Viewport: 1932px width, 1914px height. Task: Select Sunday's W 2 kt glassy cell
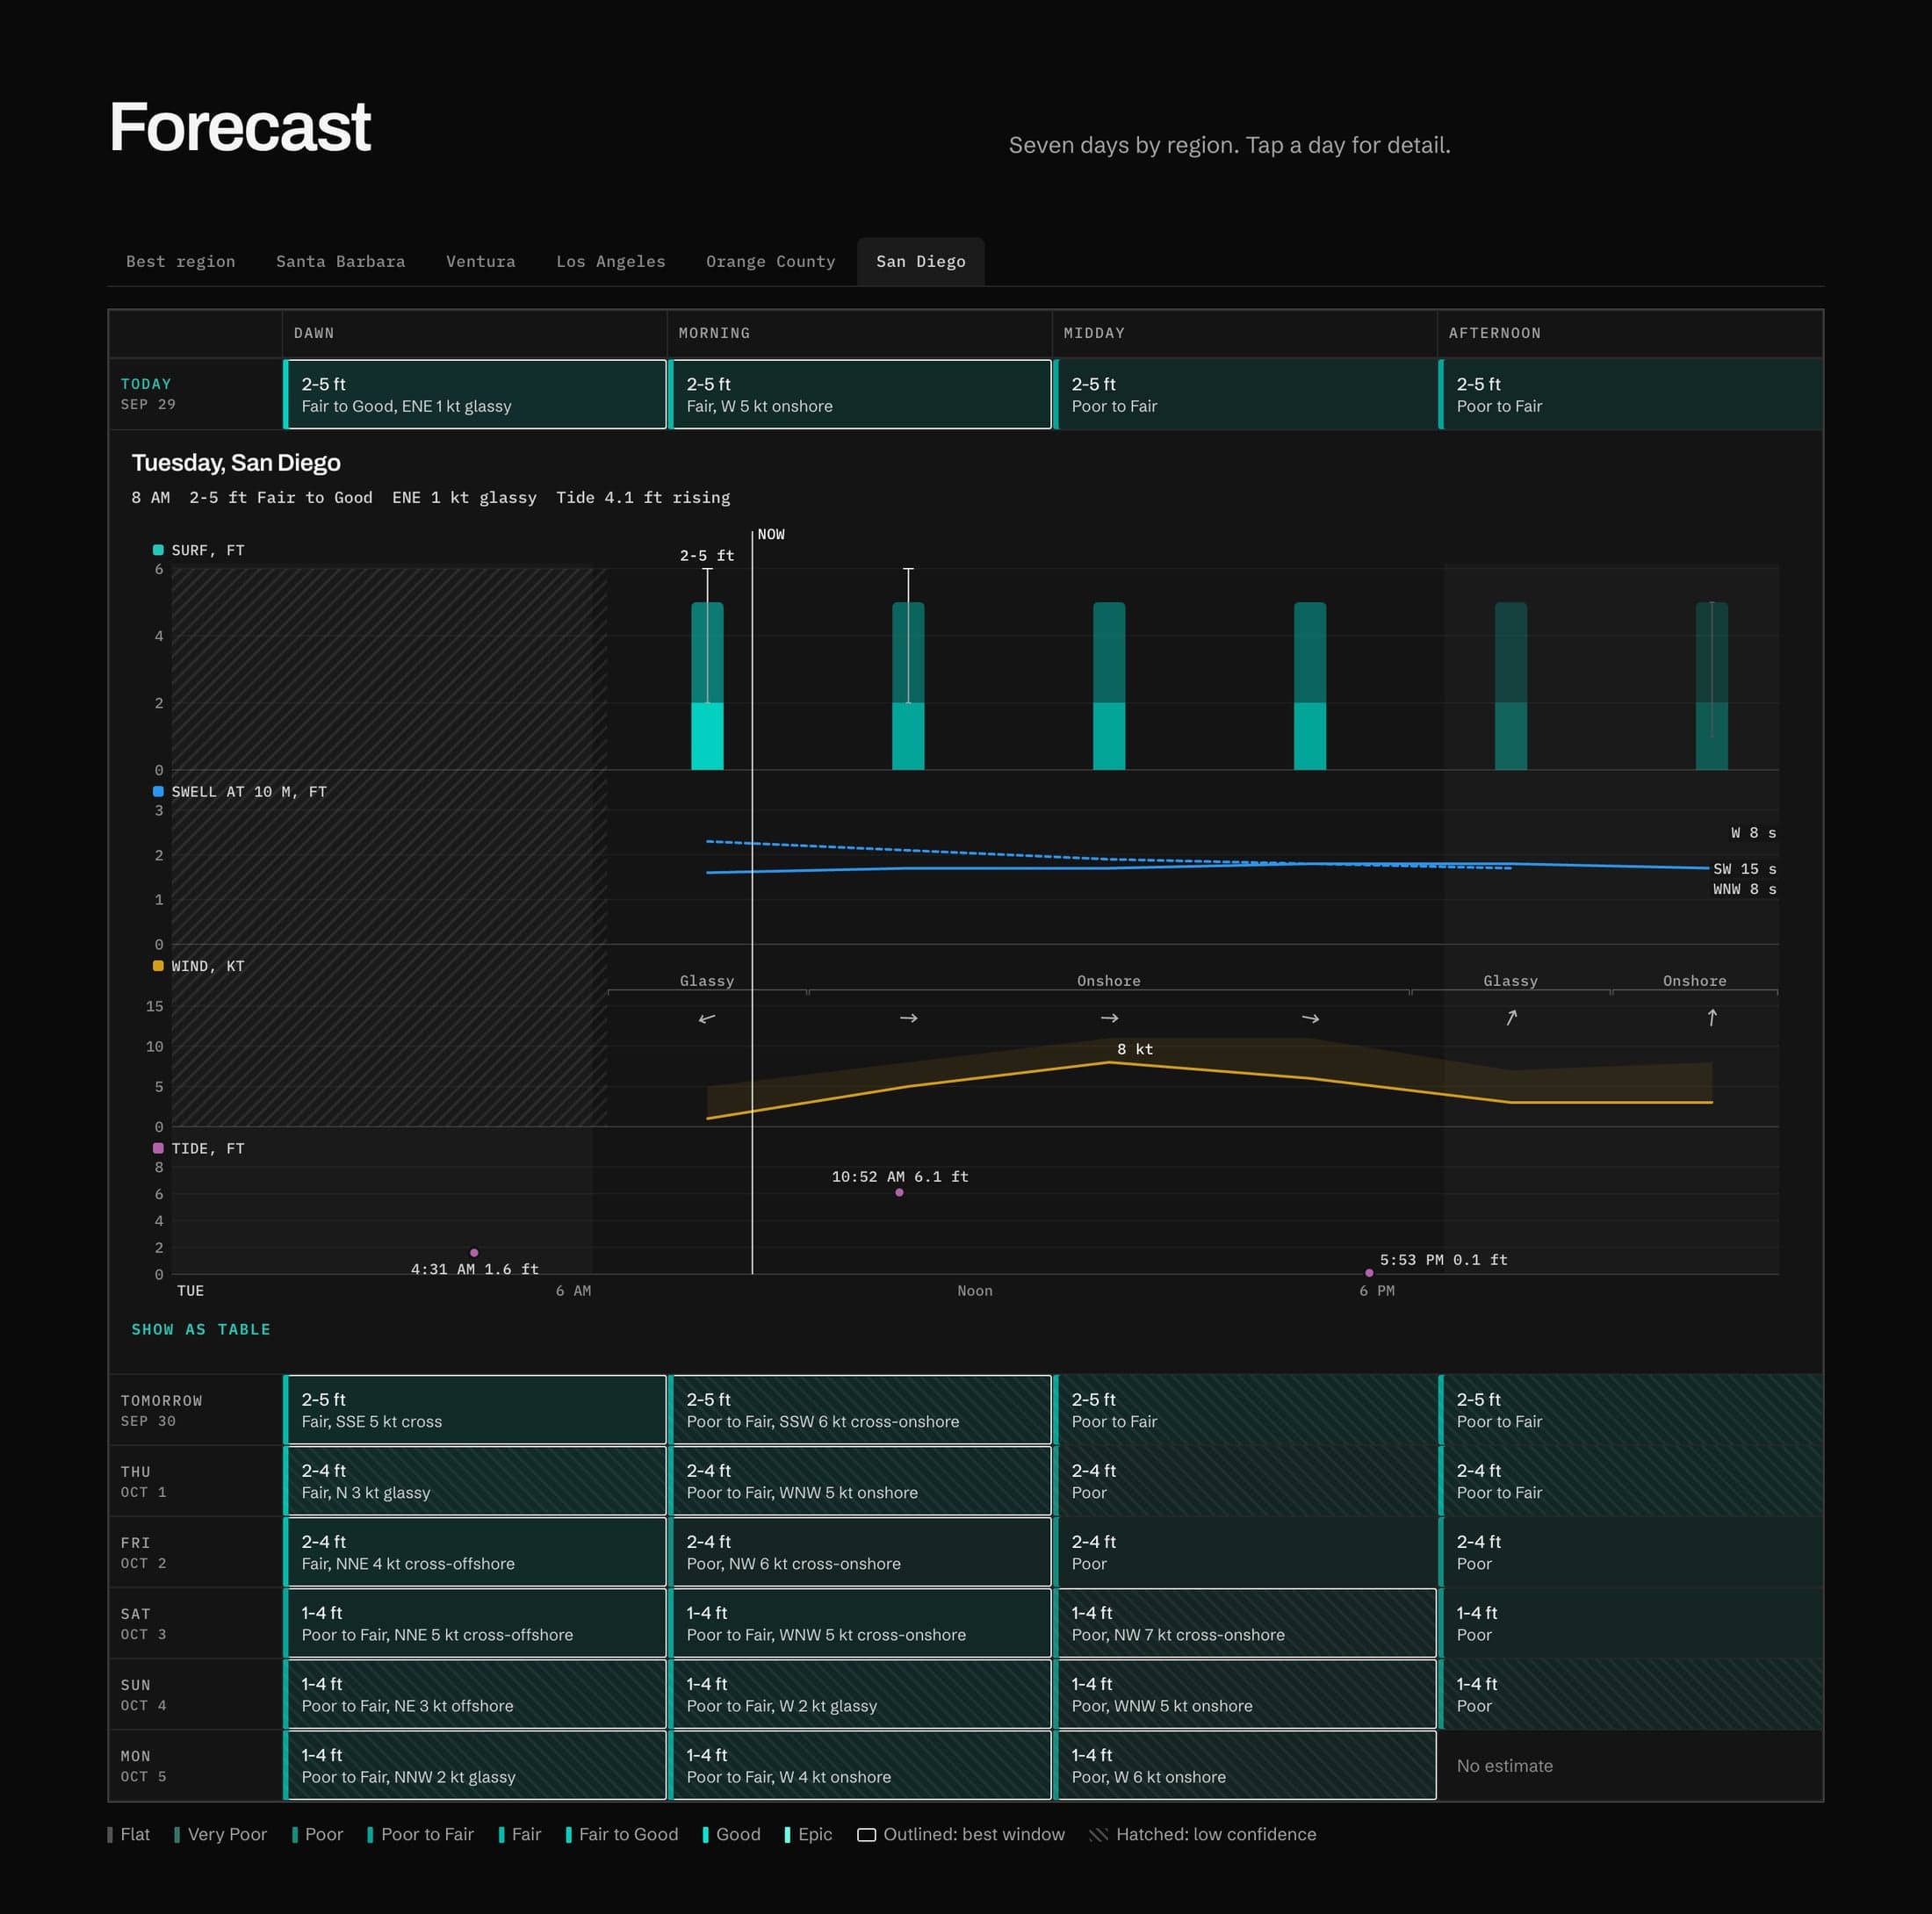(x=860, y=1694)
